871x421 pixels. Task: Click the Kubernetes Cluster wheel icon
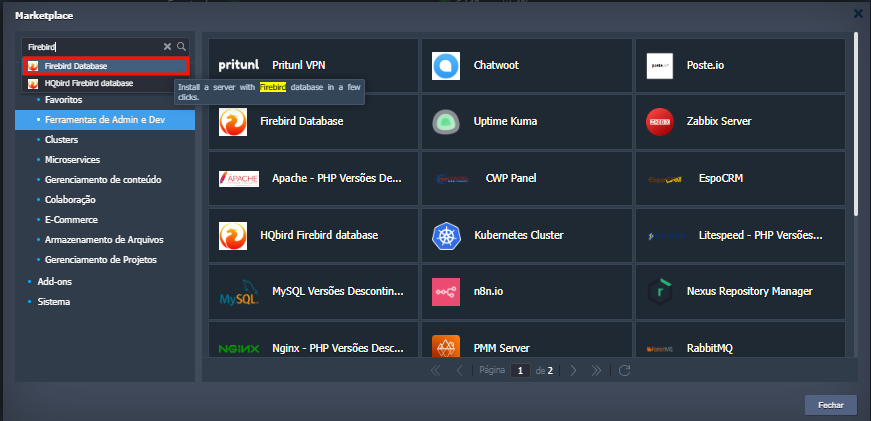pyautogui.click(x=446, y=235)
